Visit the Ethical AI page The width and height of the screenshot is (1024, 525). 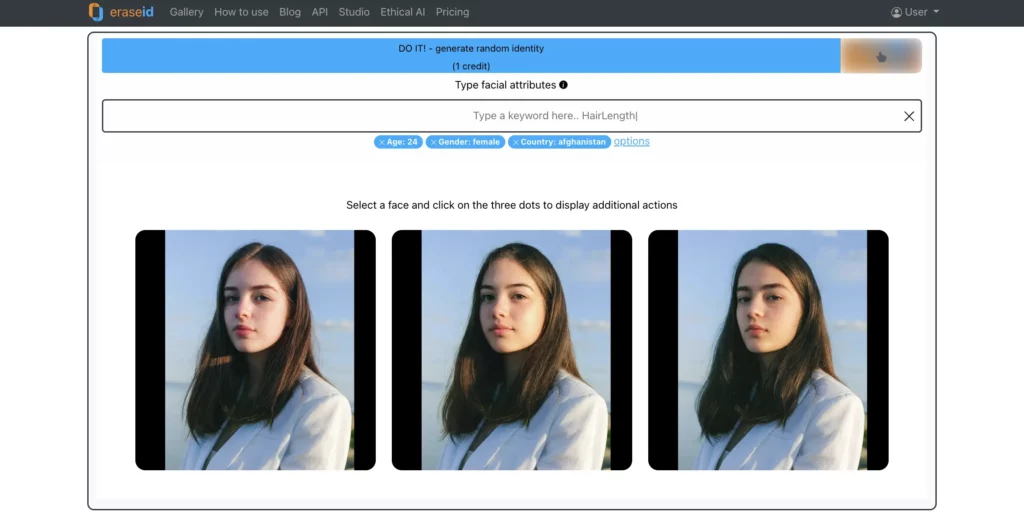pos(402,12)
